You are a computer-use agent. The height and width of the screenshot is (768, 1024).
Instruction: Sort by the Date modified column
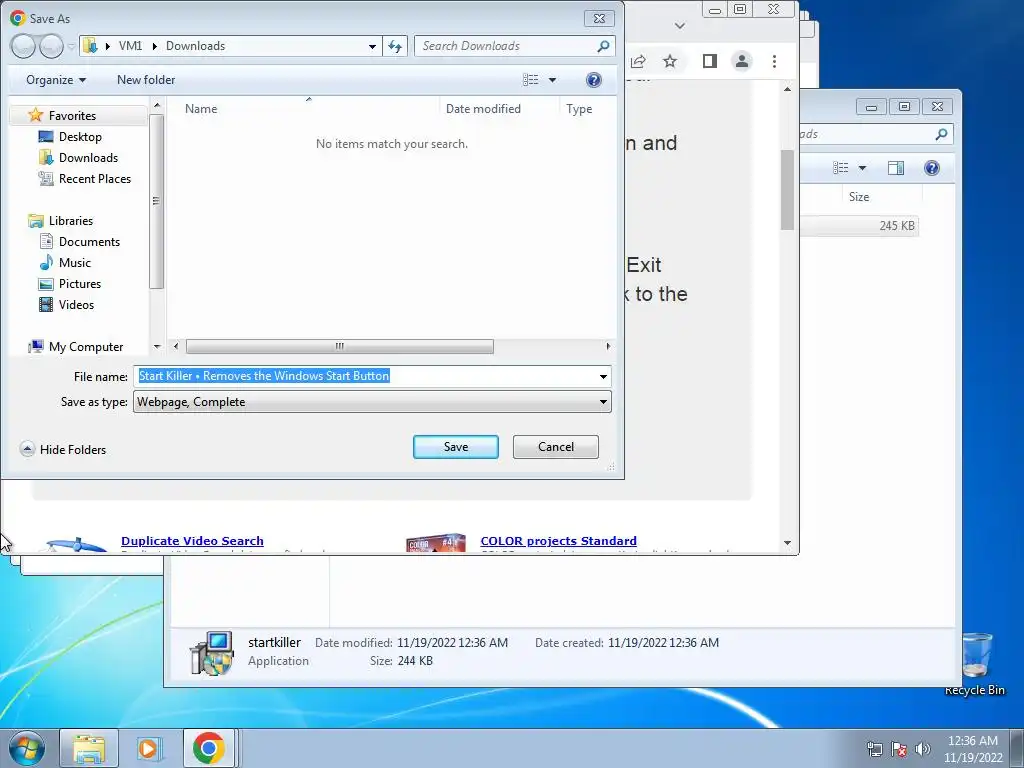pyautogui.click(x=483, y=109)
